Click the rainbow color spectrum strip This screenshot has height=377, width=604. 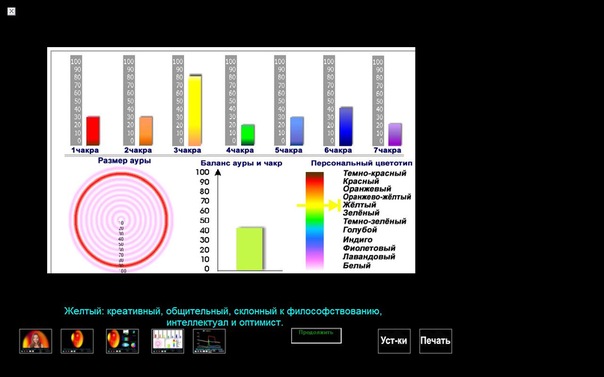pyautogui.click(x=315, y=221)
